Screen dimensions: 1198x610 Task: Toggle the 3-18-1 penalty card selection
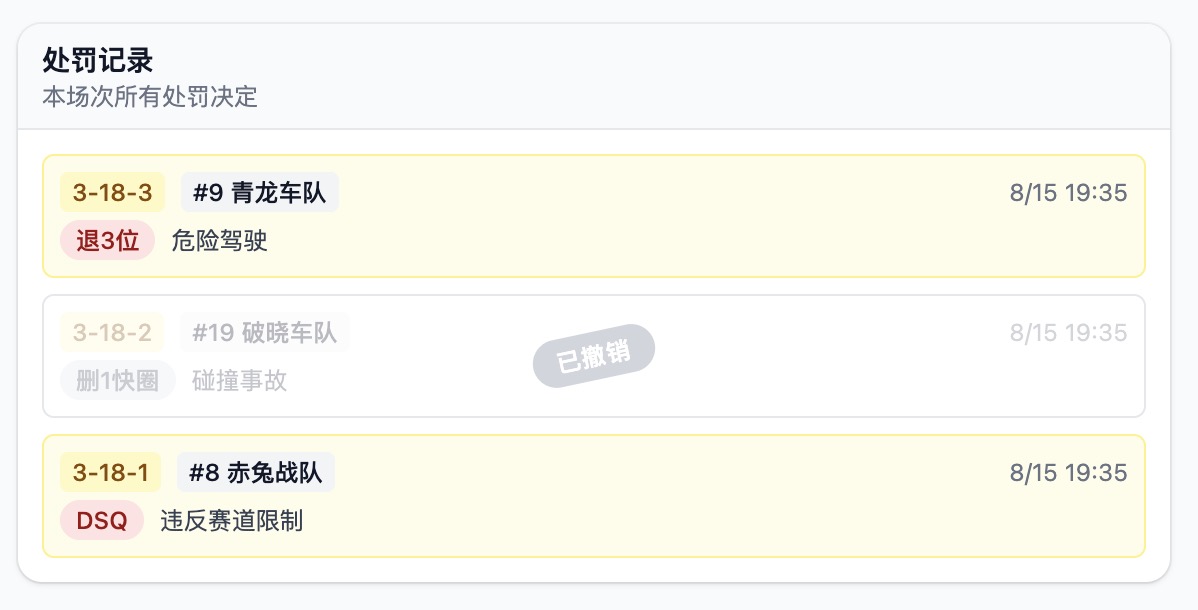point(593,496)
